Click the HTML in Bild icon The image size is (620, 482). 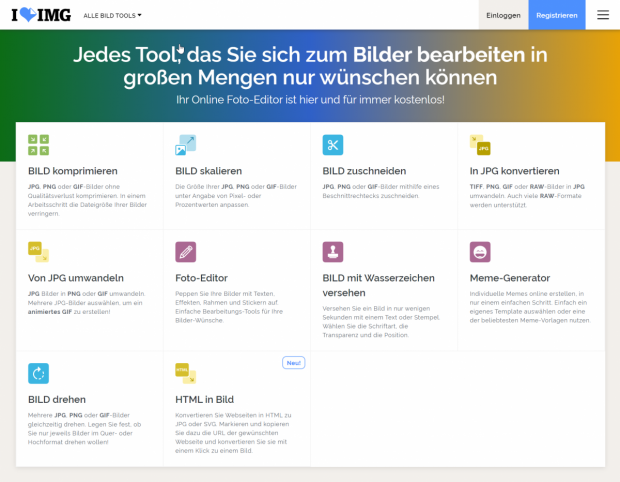[185, 373]
